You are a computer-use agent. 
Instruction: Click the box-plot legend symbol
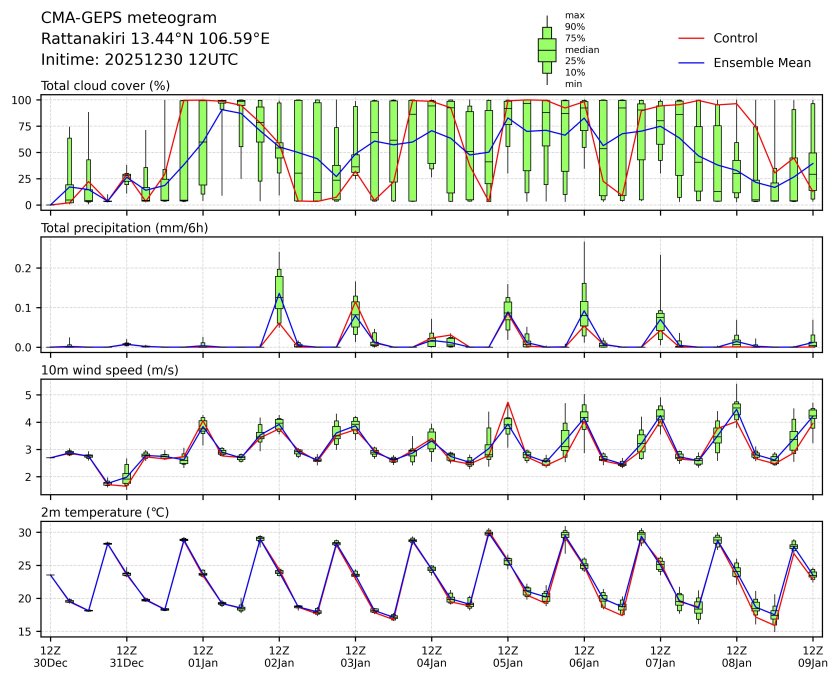click(x=546, y=50)
